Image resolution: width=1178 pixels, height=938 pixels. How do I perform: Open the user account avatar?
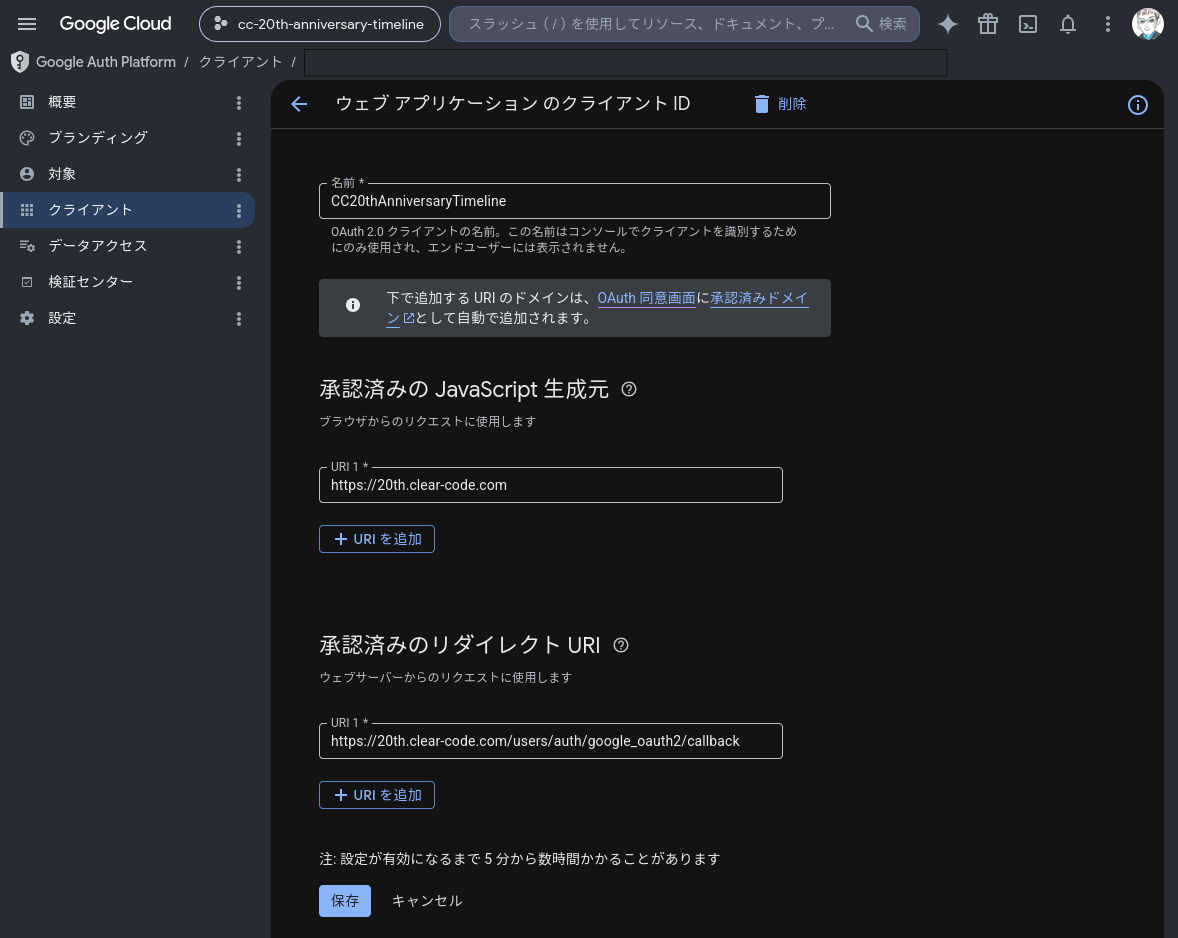pyautogui.click(x=1147, y=24)
